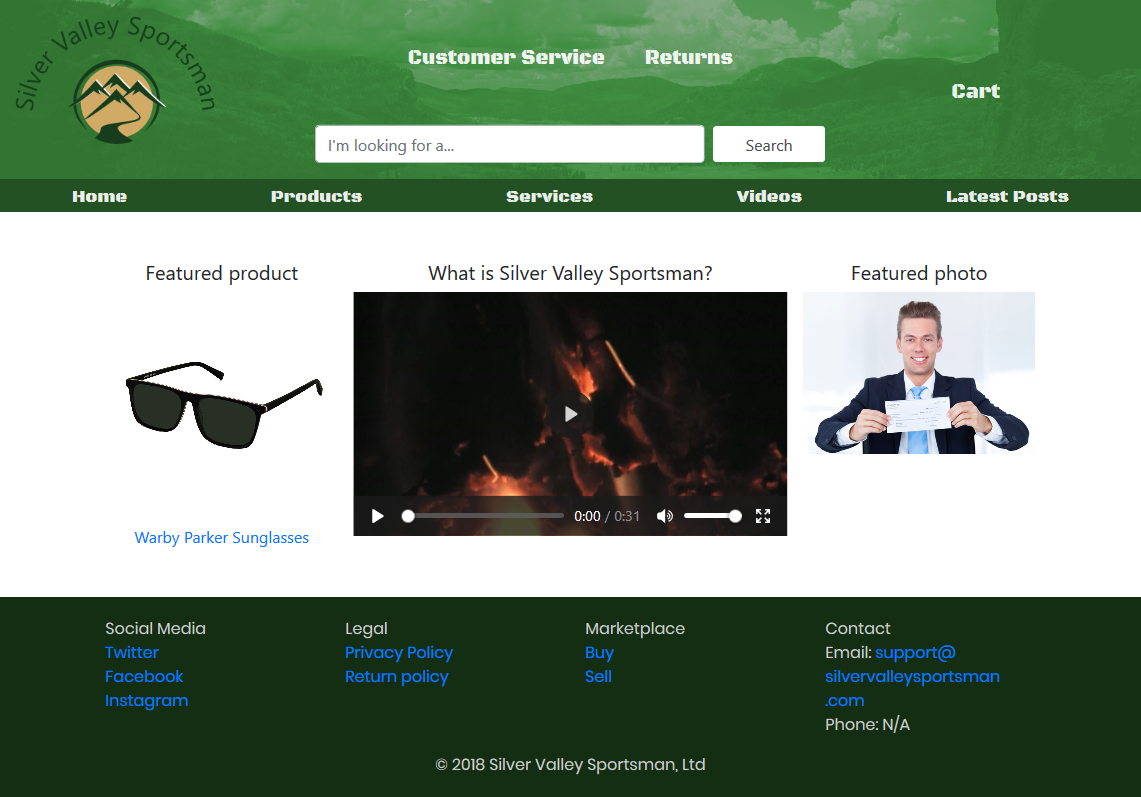The width and height of the screenshot is (1141, 797).
Task: Click the Silver Valley Sportsman mountain logo
Action: tap(117, 101)
